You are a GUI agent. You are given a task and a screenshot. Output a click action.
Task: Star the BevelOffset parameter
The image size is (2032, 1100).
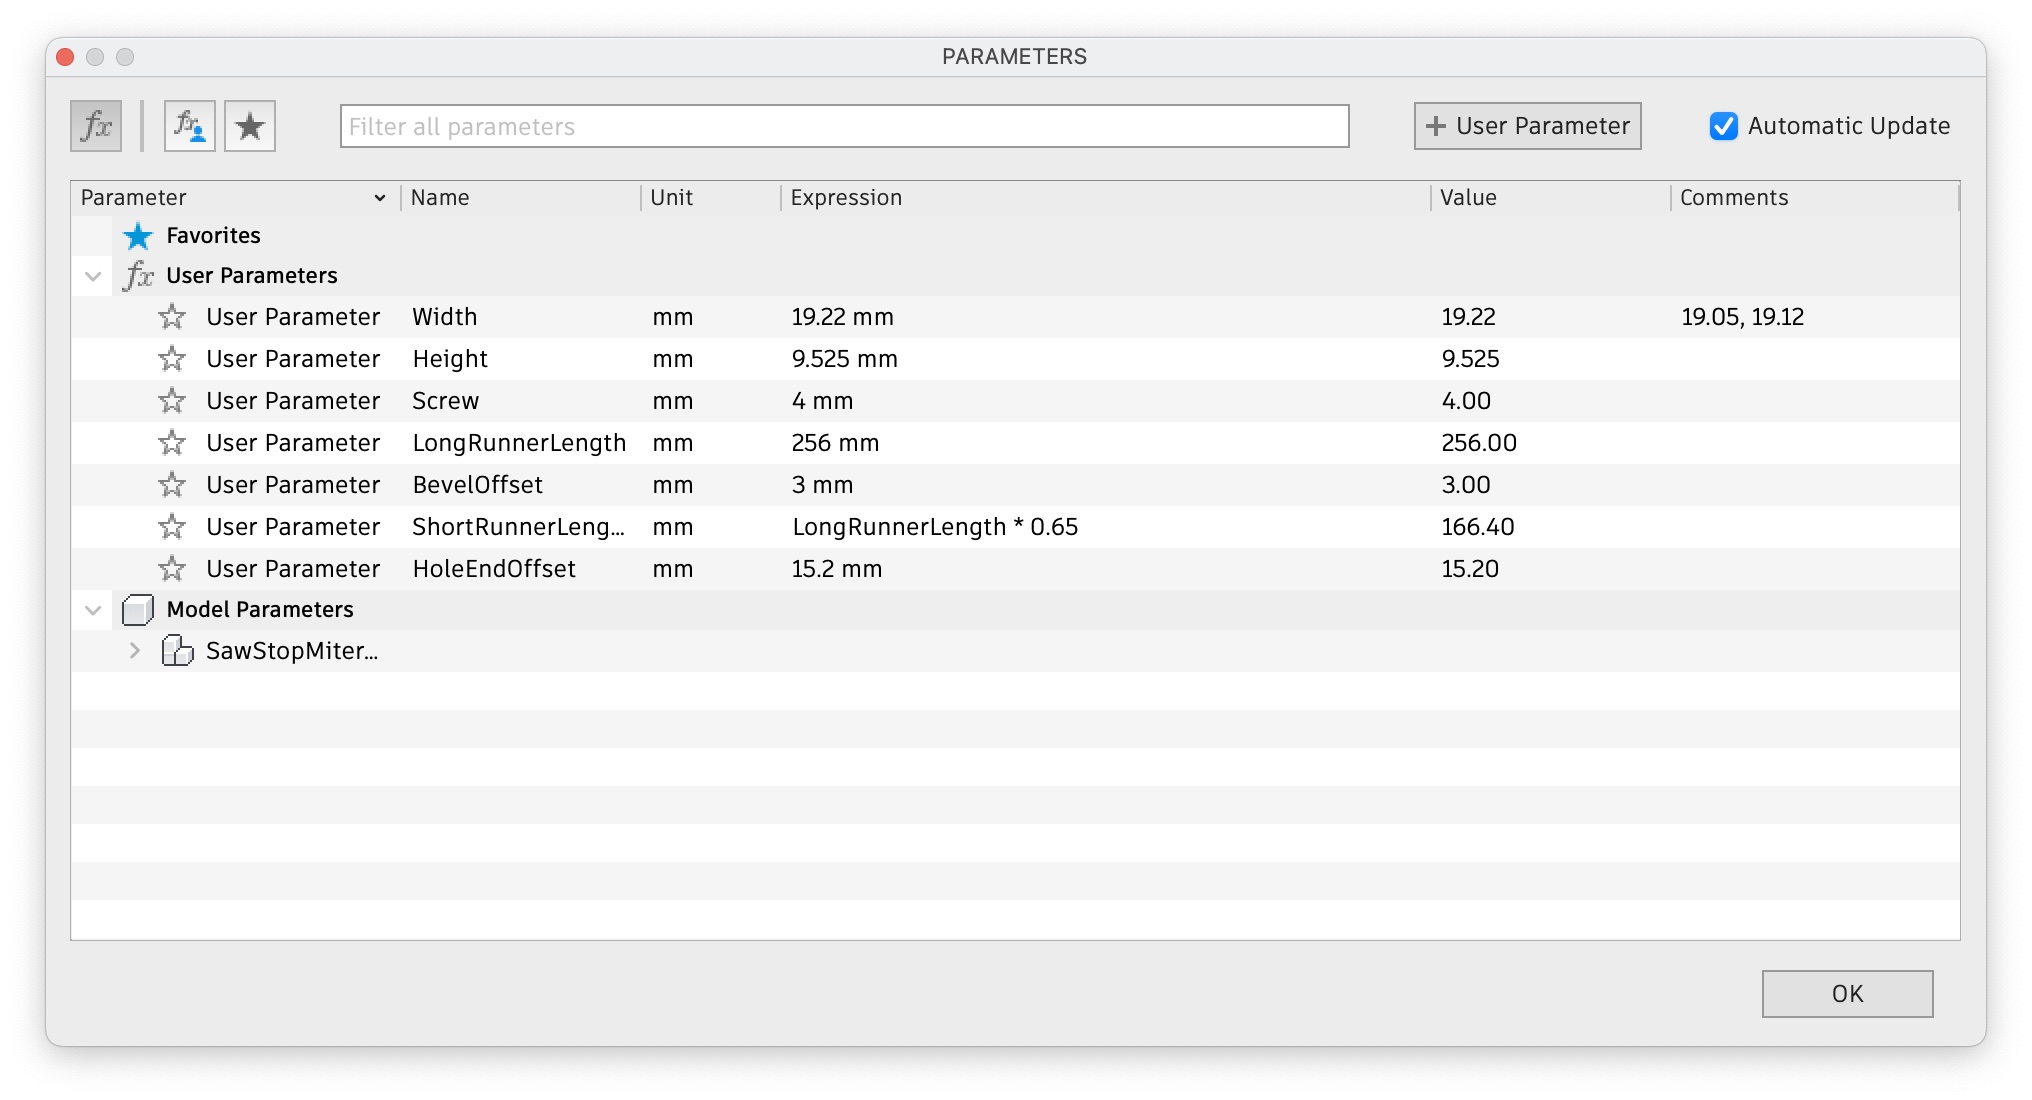coord(172,485)
